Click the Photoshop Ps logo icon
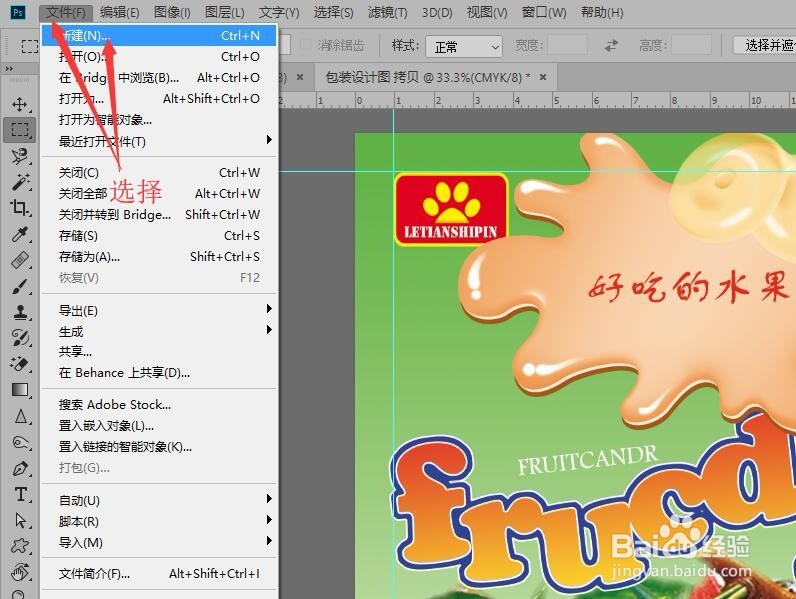This screenshot has height=599, width=796. click(x=17, y=12)
